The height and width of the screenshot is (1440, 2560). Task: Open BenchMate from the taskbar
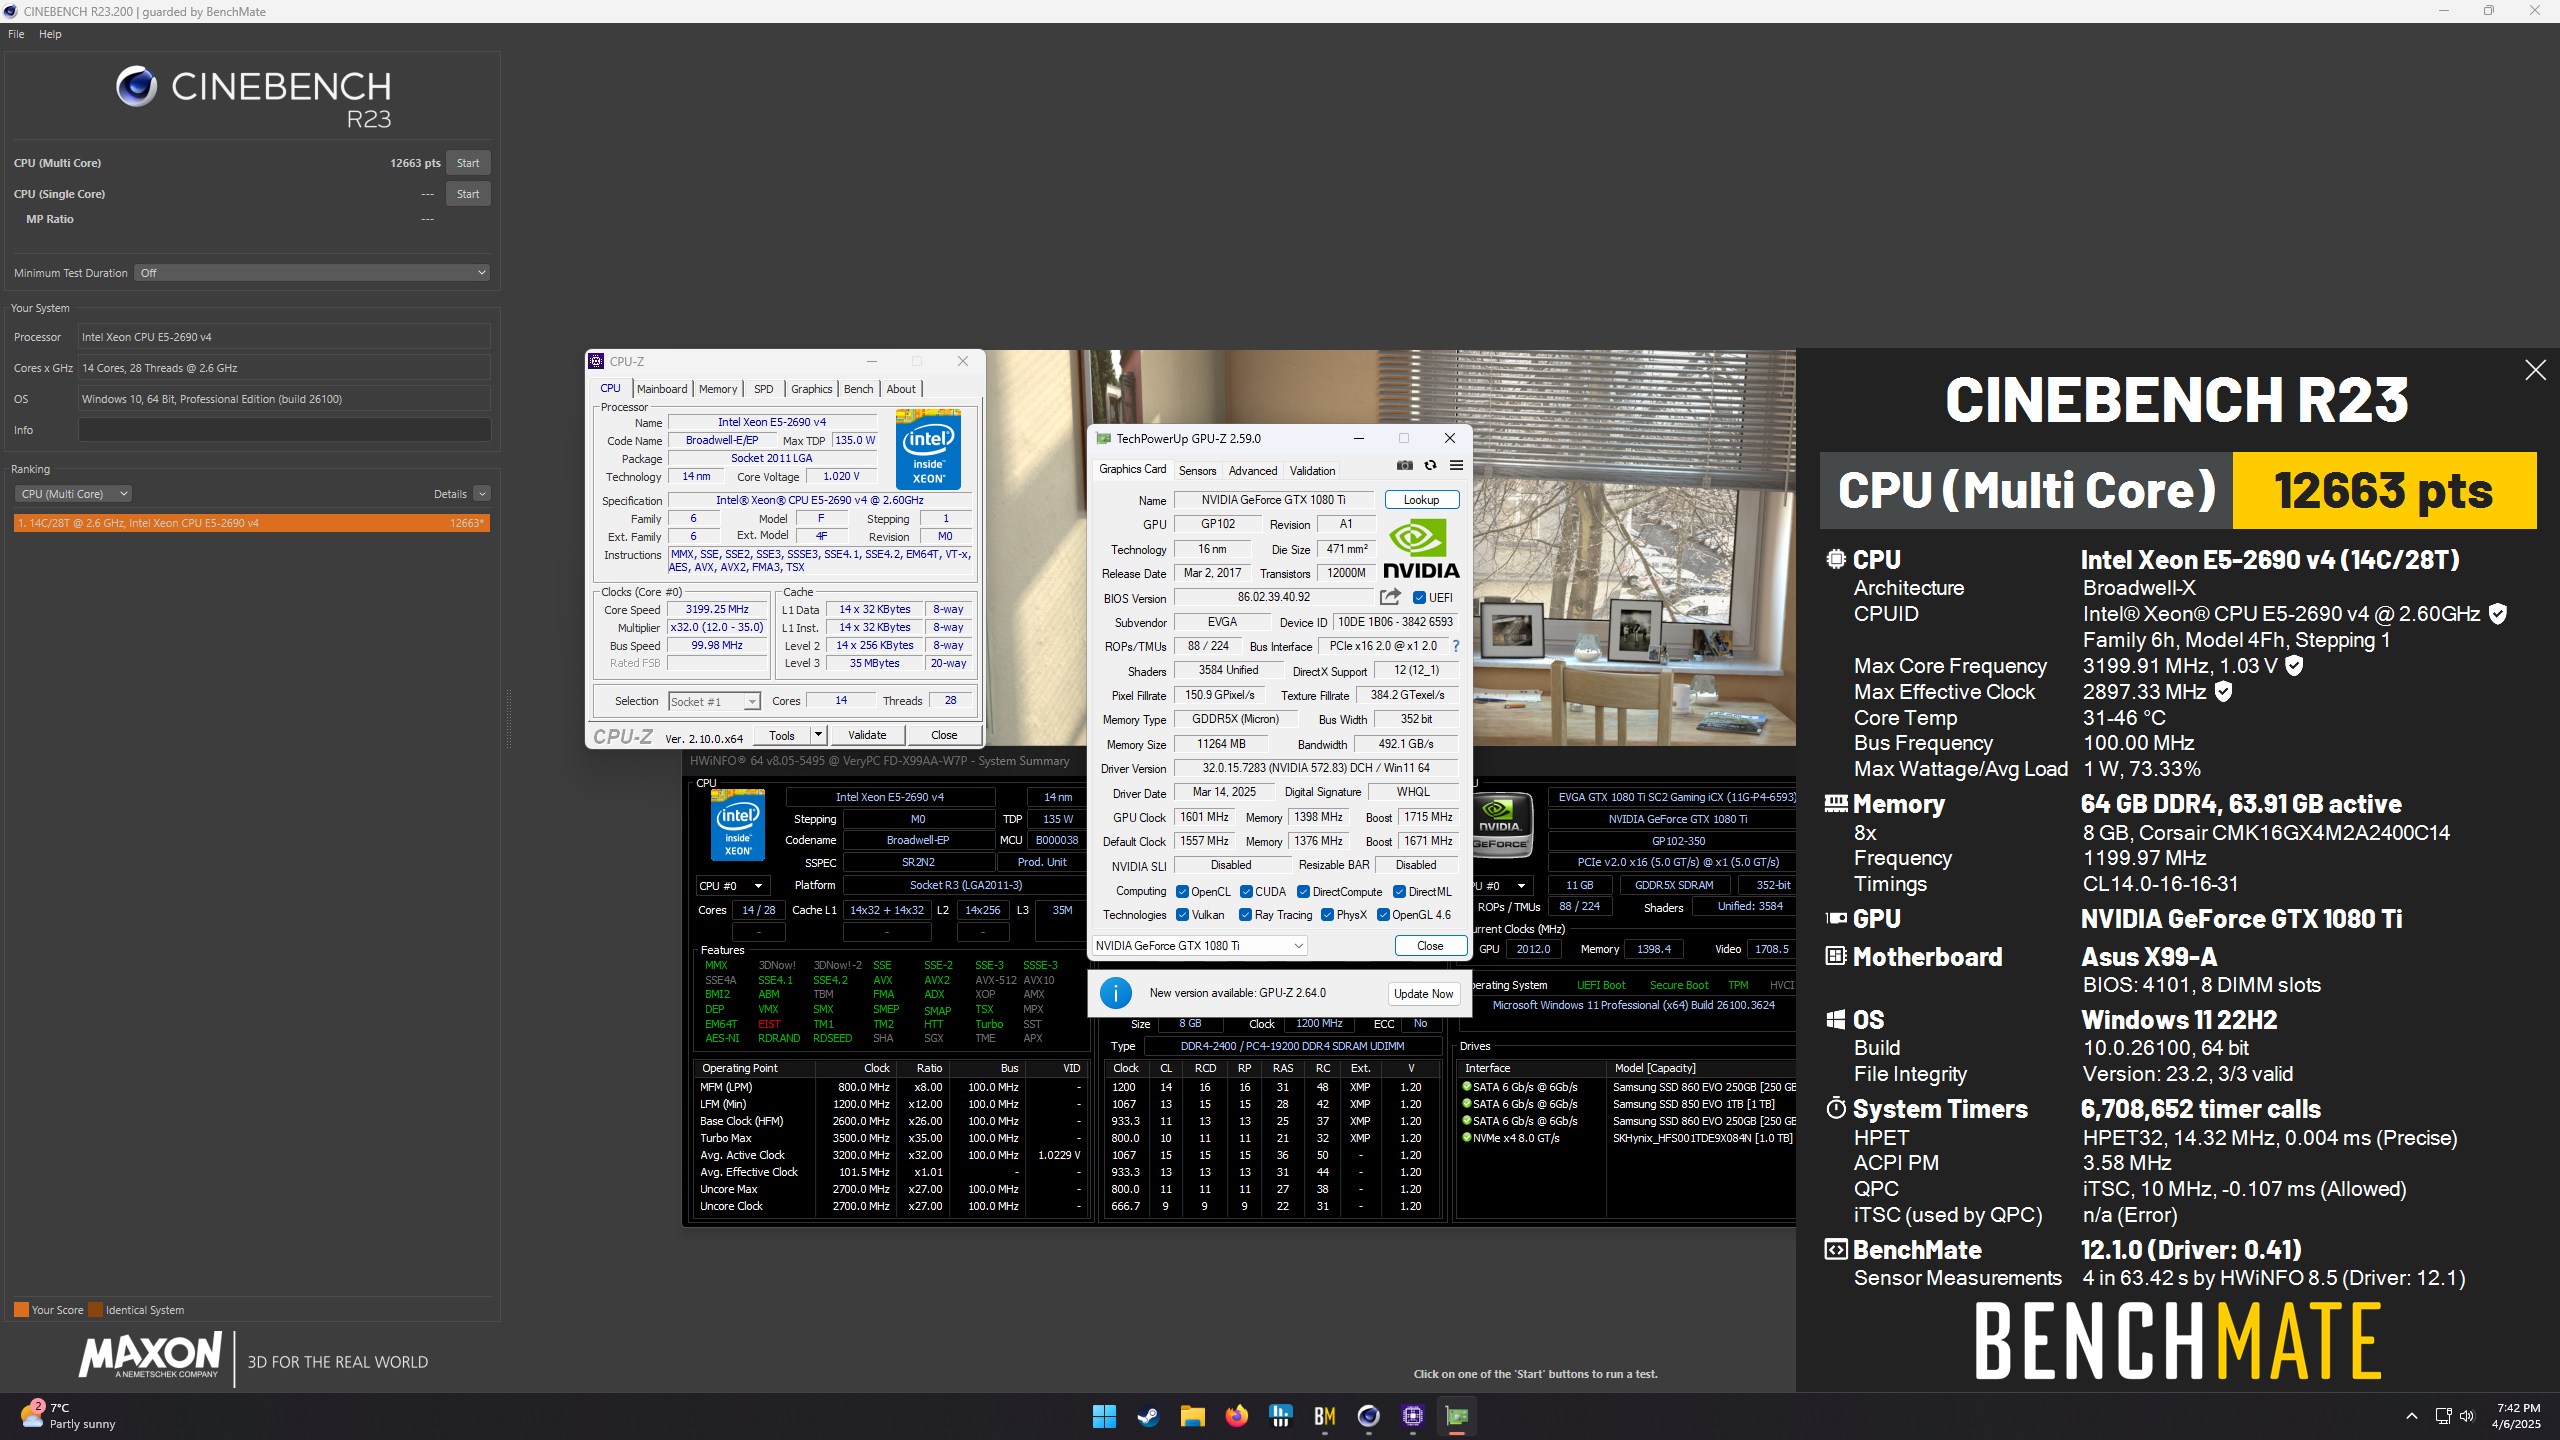tap(1325, 1416)
